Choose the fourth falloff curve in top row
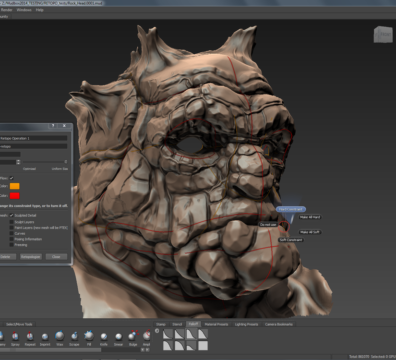Screen dimensions: 396x360 pos(203,334)
